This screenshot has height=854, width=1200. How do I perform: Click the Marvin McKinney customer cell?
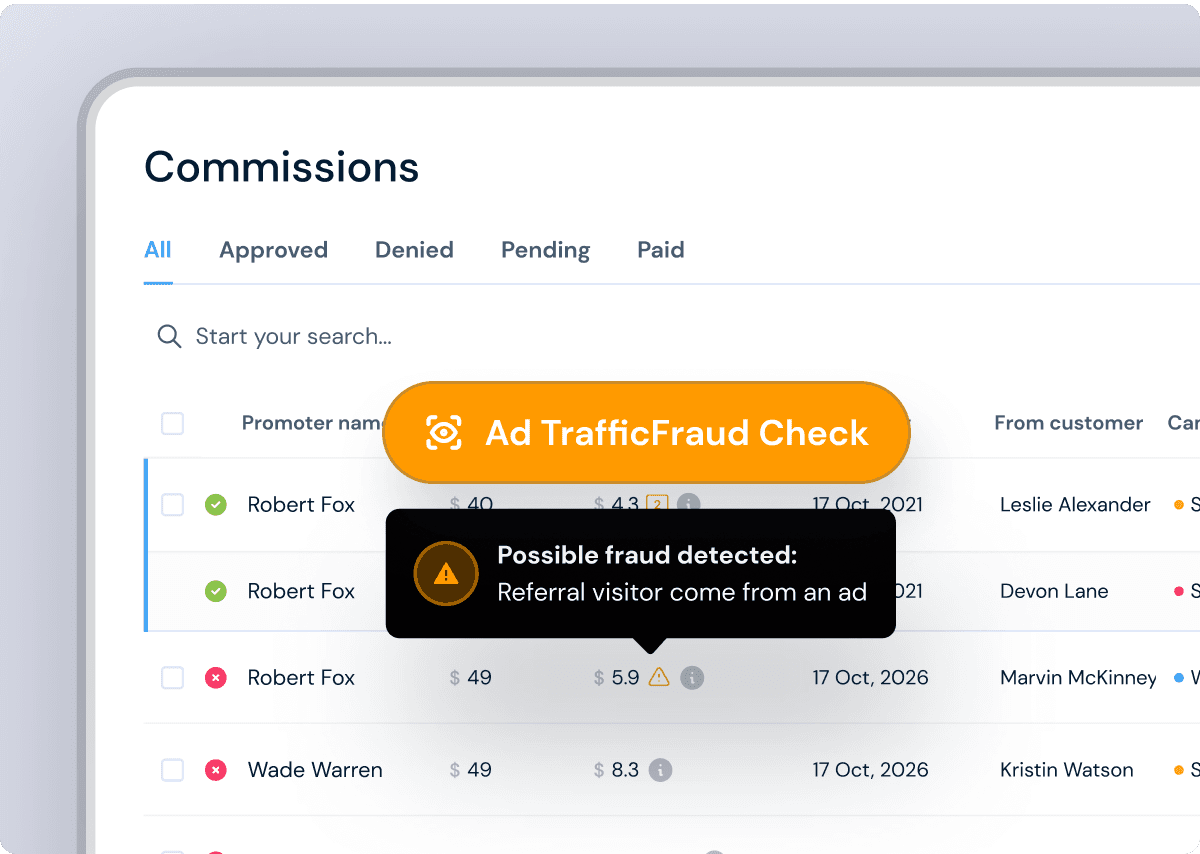[1078, 678]
